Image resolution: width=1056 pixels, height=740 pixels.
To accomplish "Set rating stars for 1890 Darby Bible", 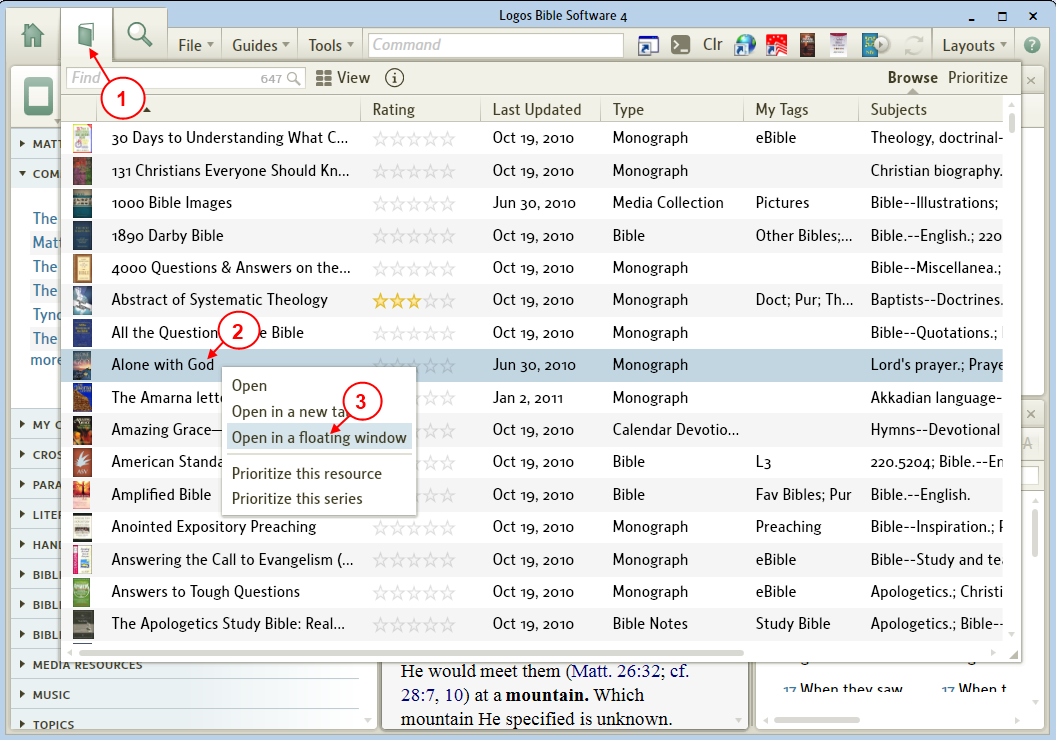I will coord(414,236).
